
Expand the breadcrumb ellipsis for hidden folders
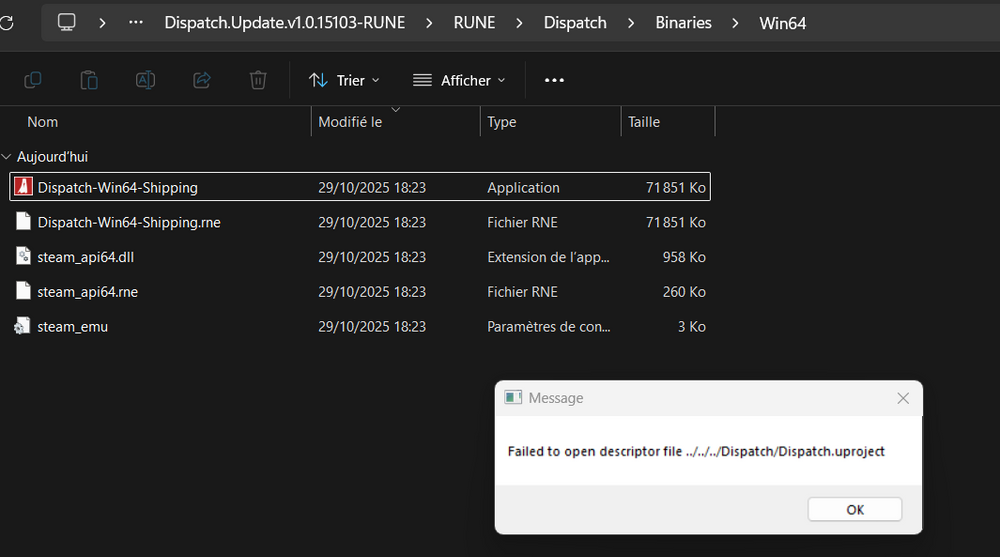pyautogui.click(x=136, y=22)
